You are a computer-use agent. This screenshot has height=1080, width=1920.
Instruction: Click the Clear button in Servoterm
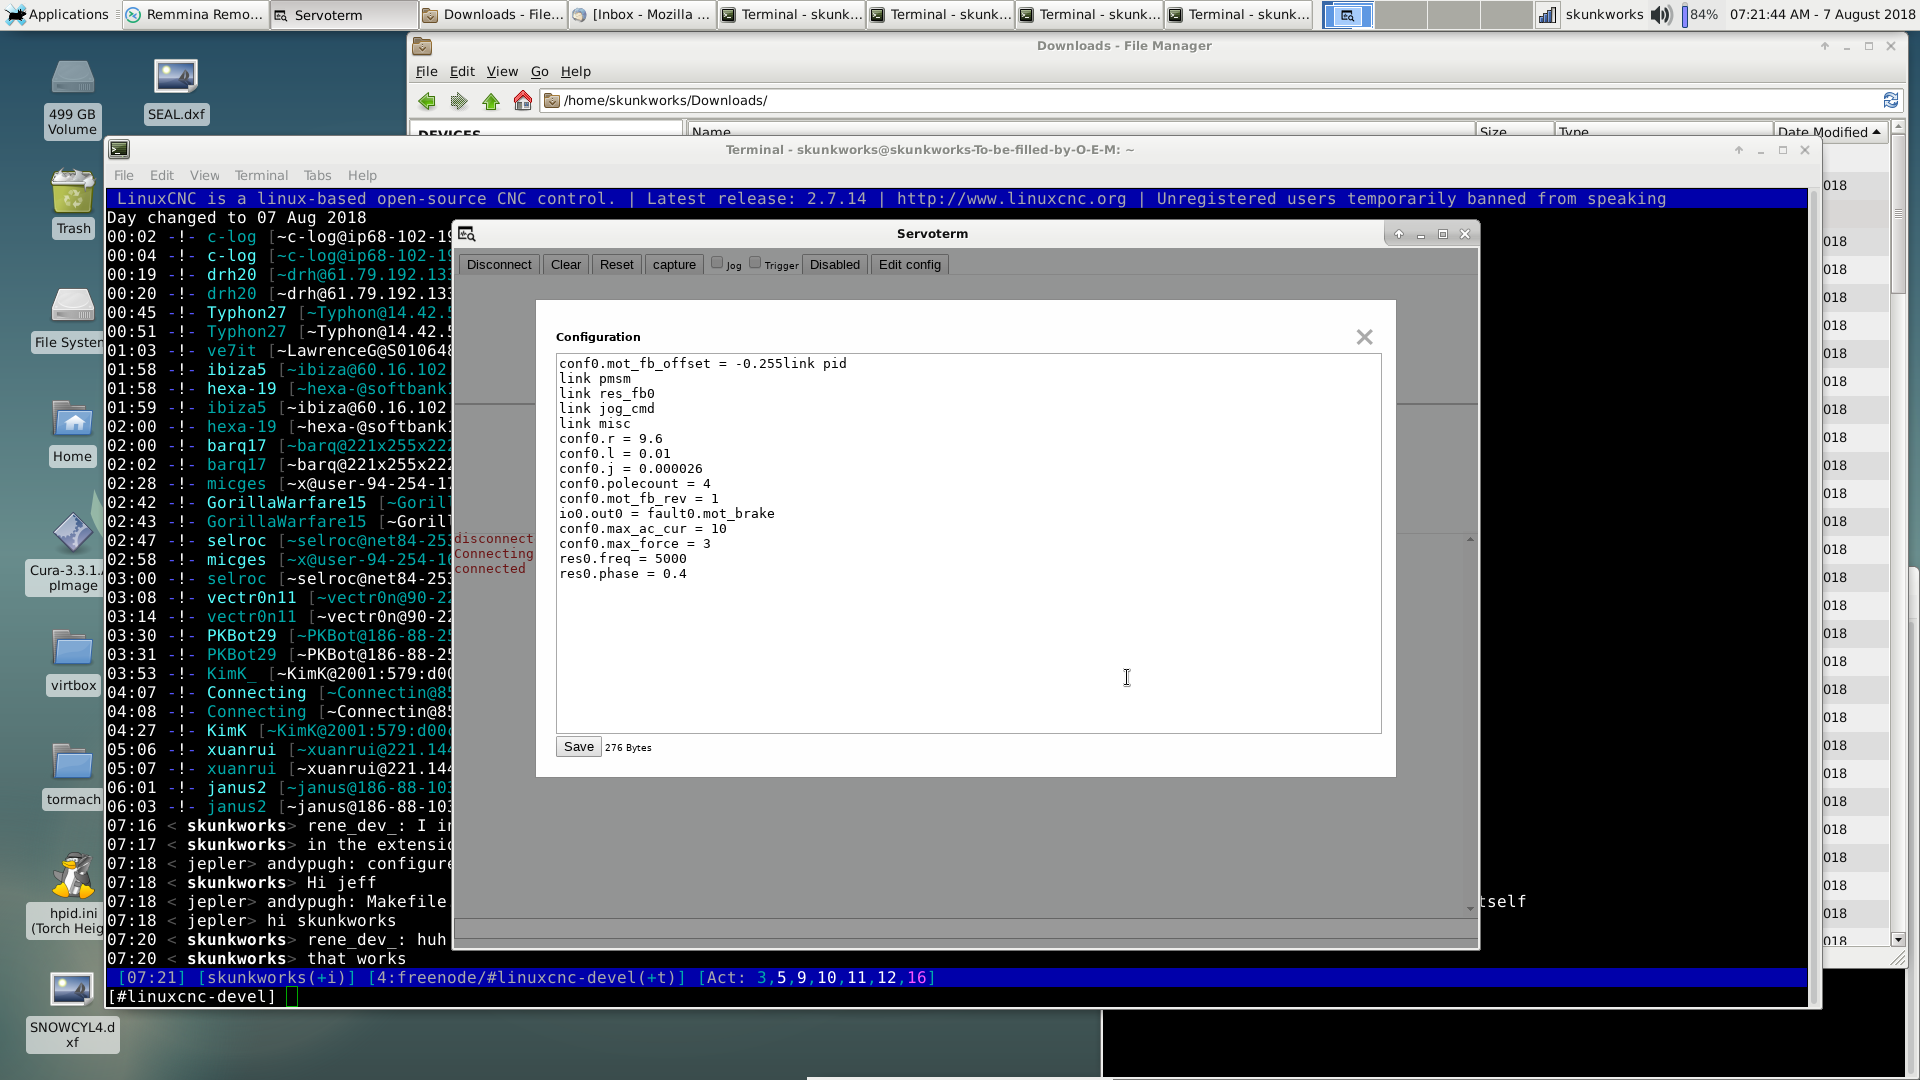(565, 265)
